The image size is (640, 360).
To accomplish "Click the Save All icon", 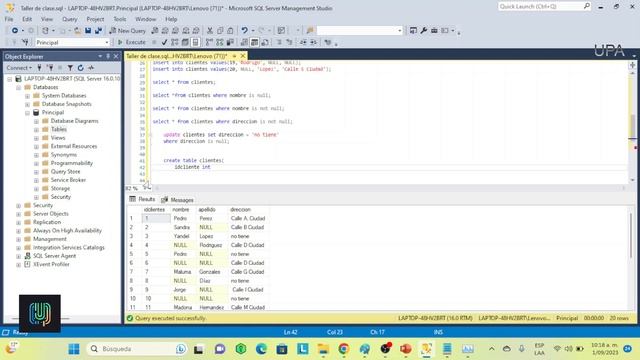I will [x=98, y=31].
